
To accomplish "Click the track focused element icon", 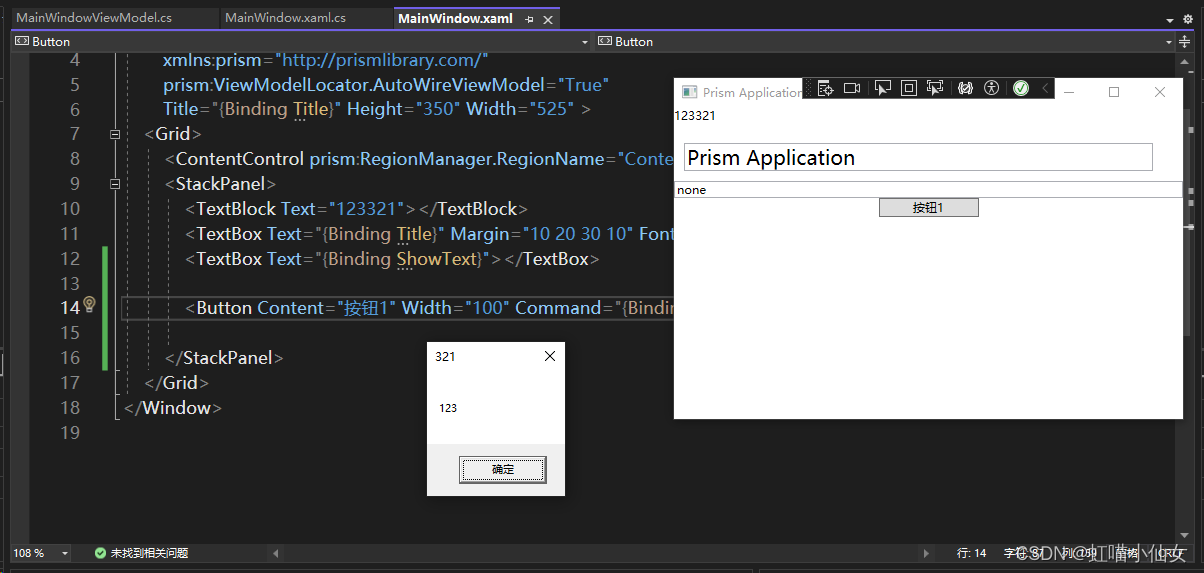I will coord(935,89).
